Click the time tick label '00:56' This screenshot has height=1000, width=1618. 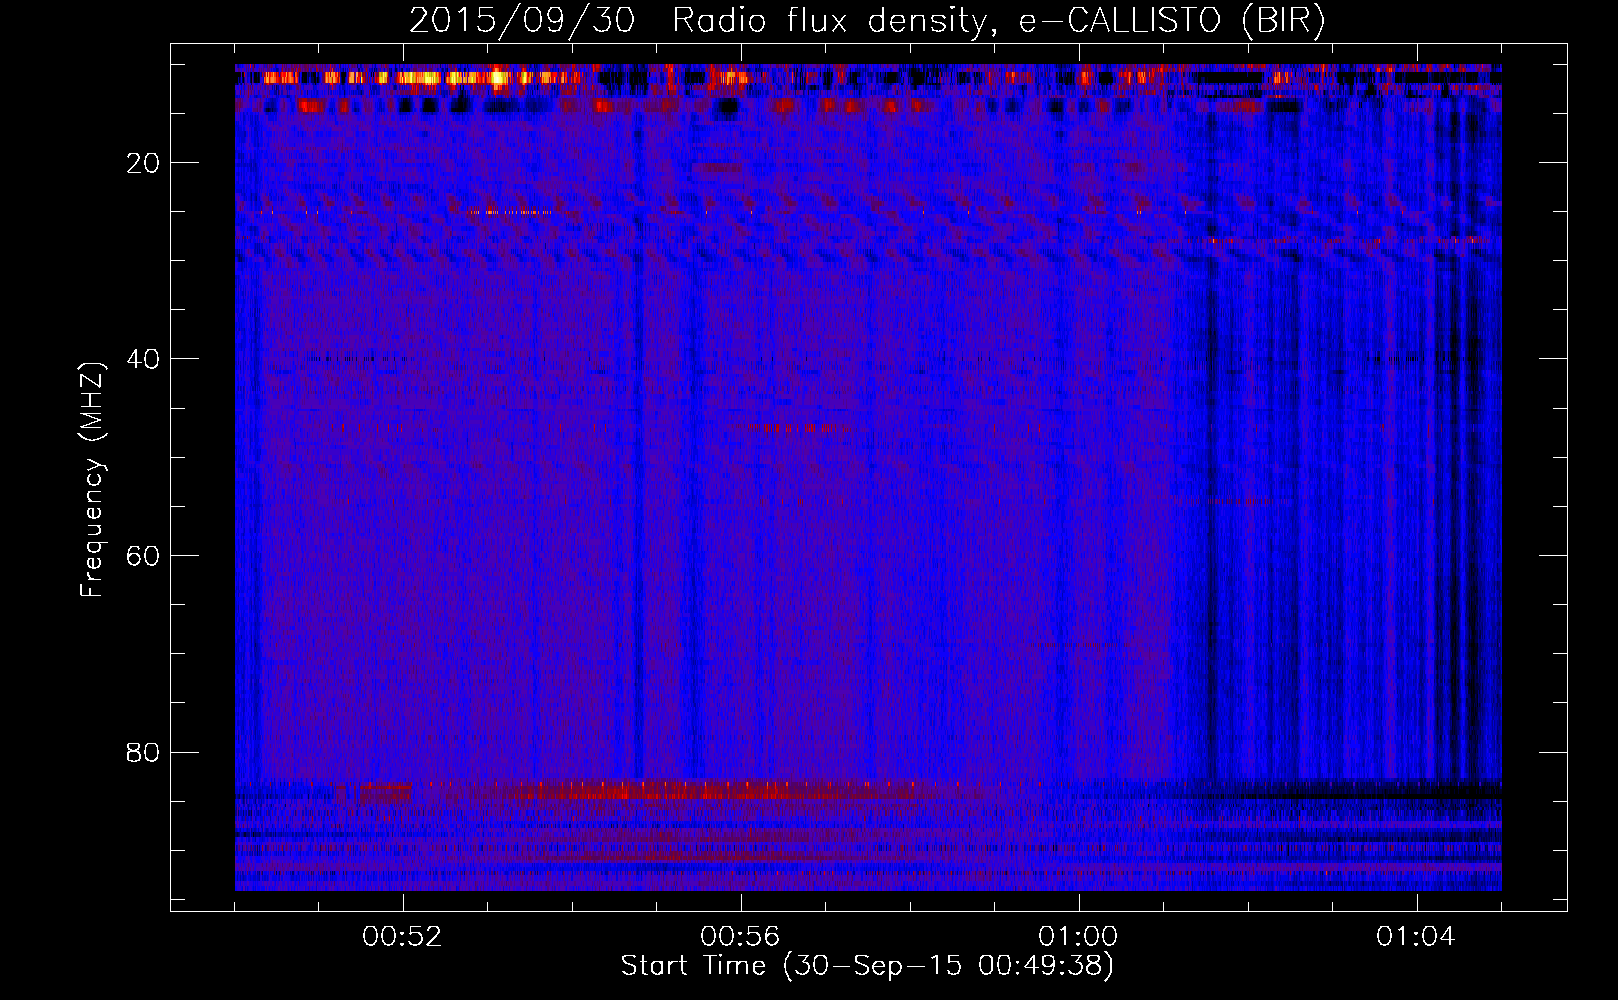(x=740, y=937)
